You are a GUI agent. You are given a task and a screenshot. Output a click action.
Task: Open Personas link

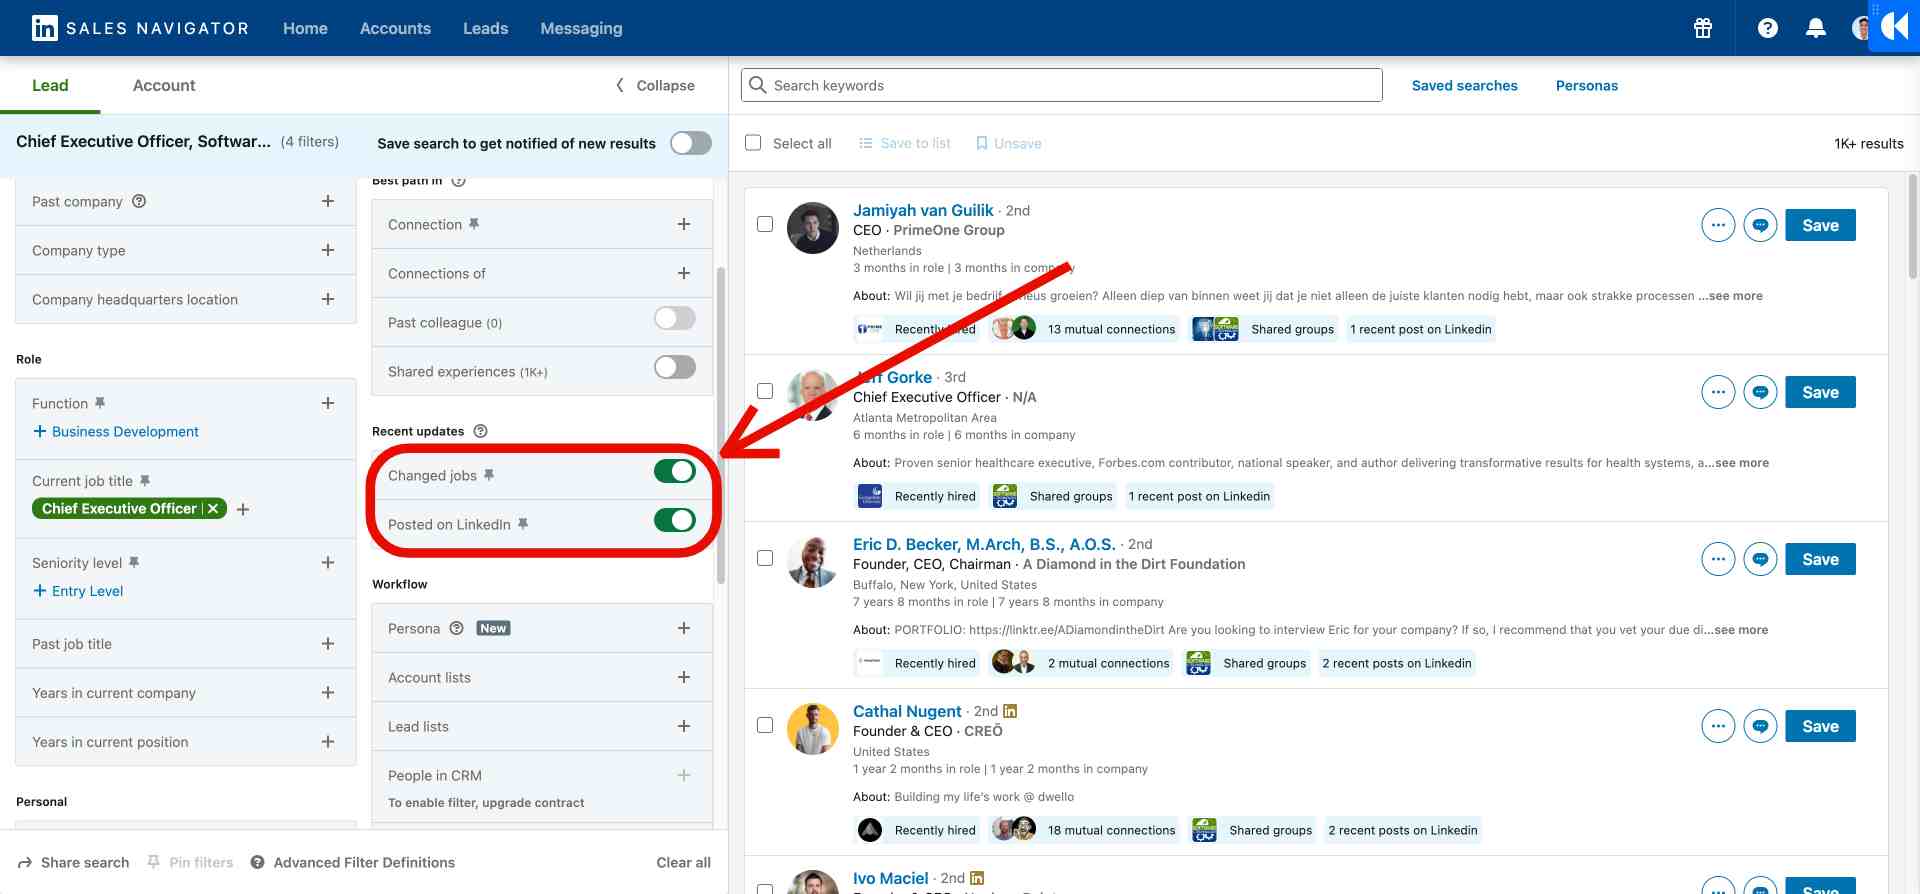point(1586,85)
